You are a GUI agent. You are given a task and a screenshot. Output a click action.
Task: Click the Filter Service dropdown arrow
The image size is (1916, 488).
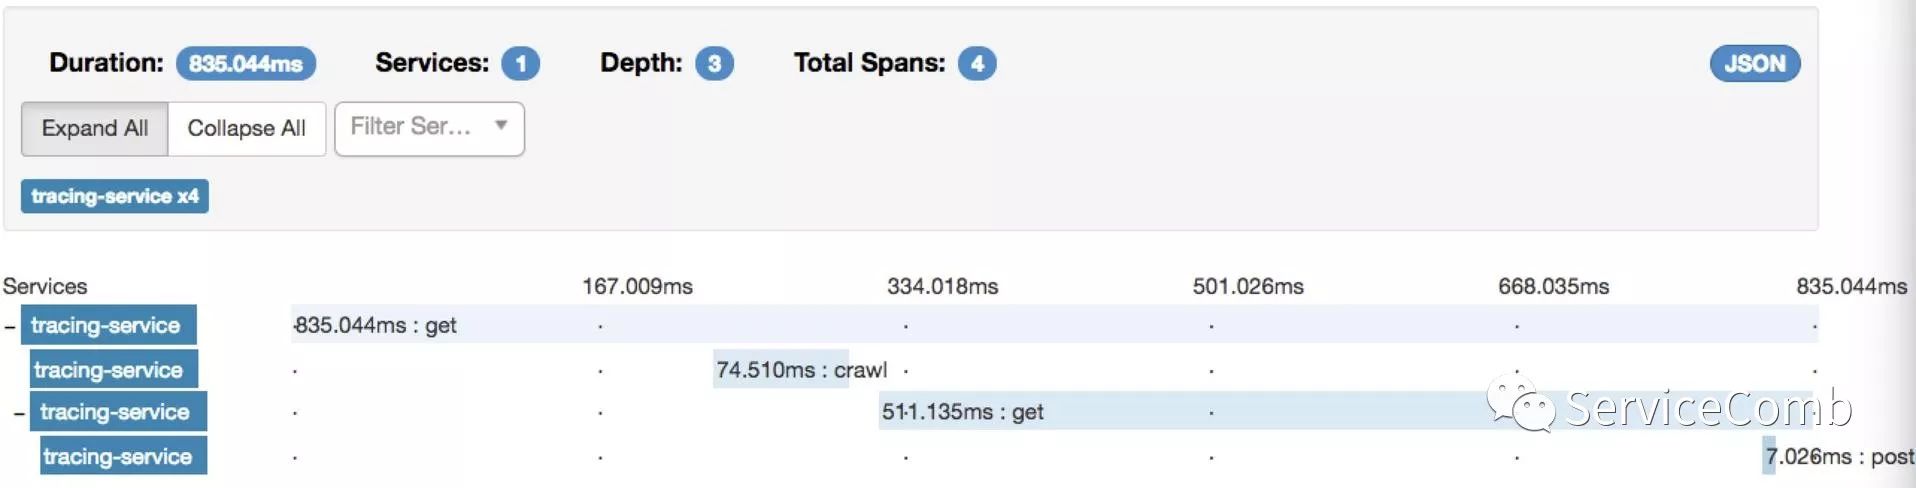click(501, 126)
